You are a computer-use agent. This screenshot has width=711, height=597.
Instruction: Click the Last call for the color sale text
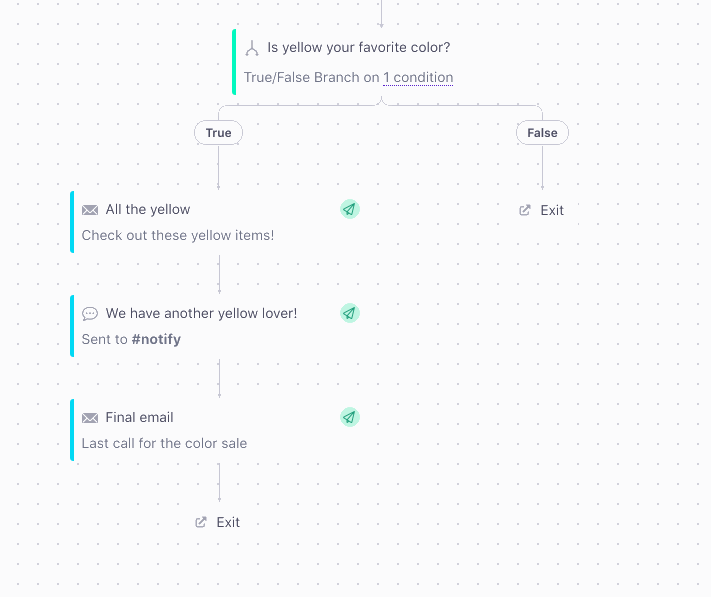point(164,444)
